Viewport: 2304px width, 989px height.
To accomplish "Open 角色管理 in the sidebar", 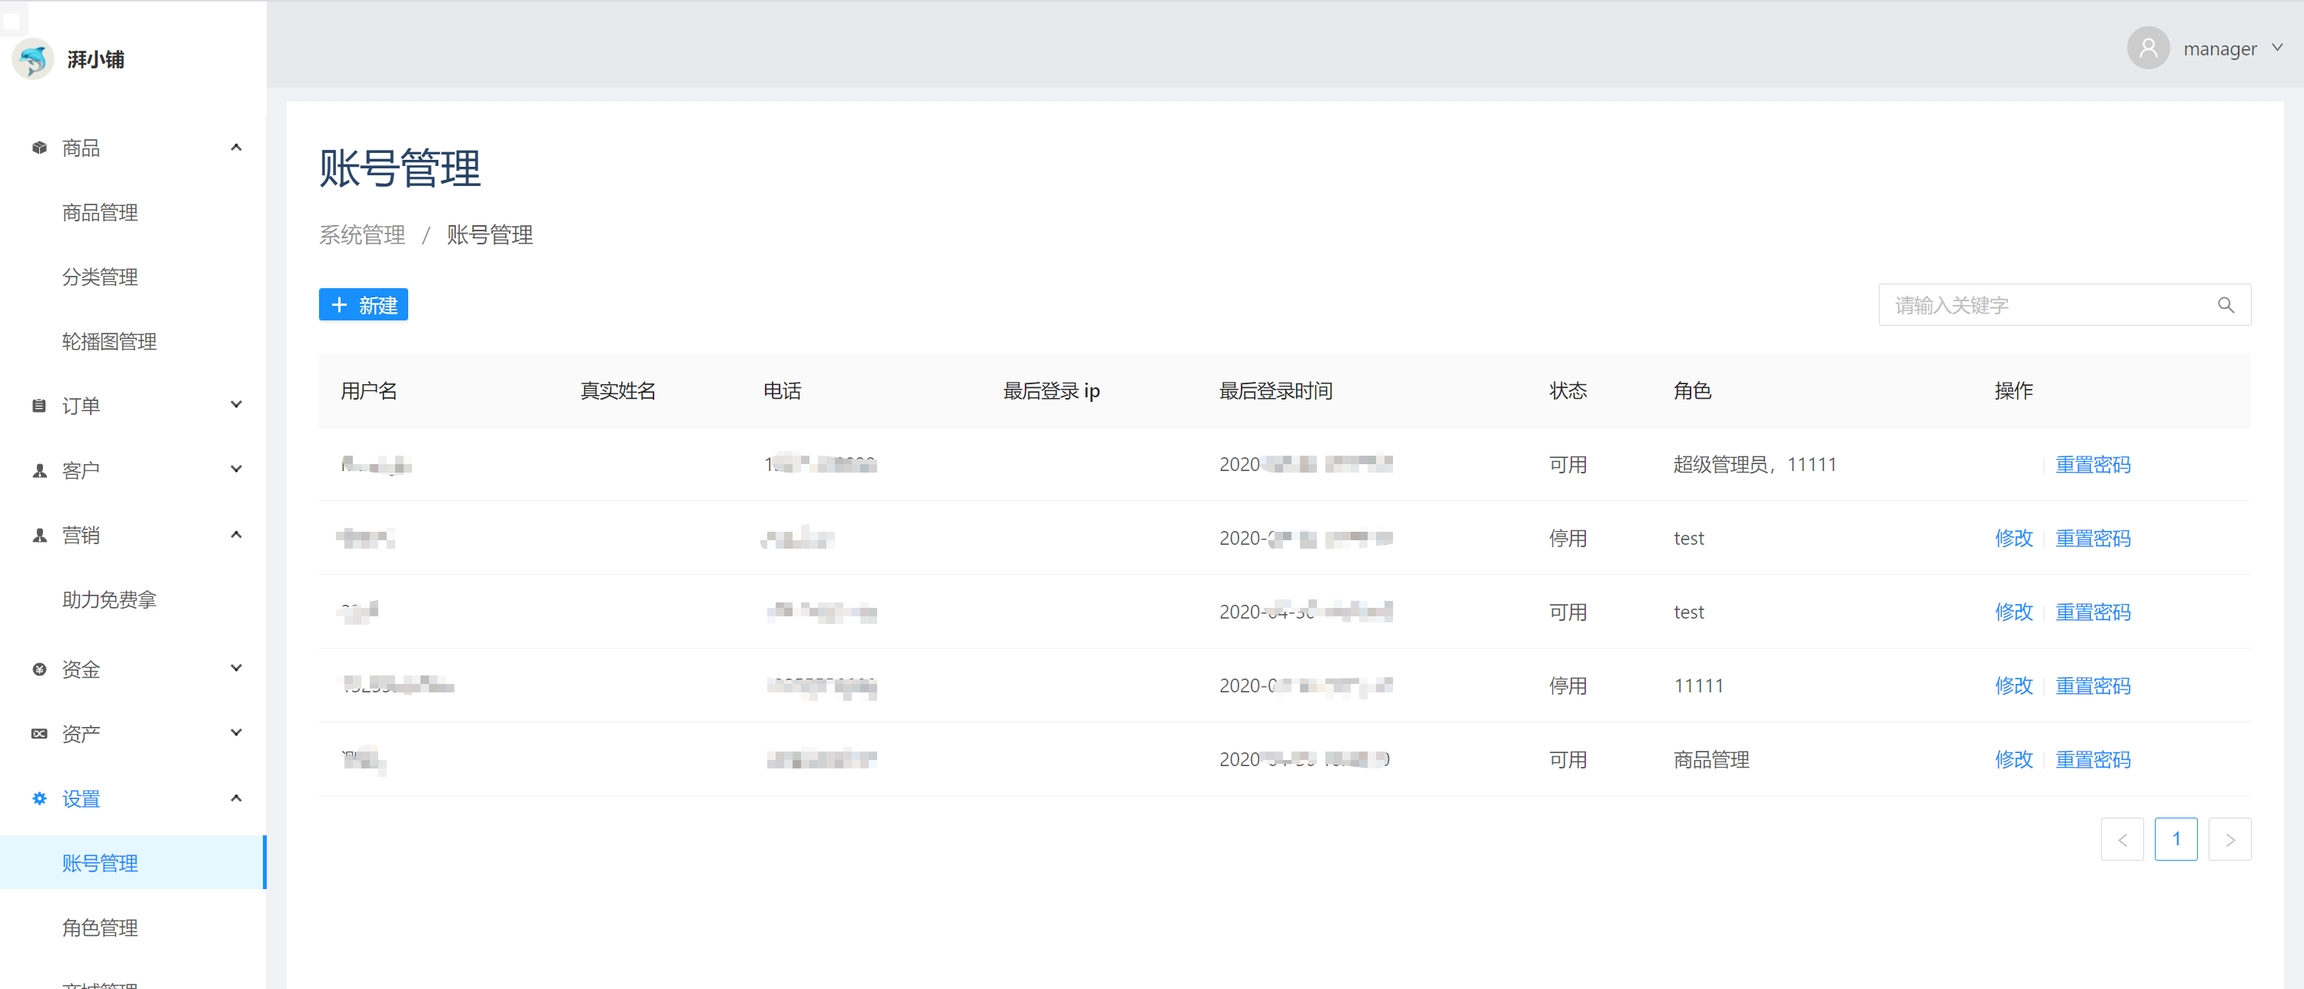I will (100, 928).
